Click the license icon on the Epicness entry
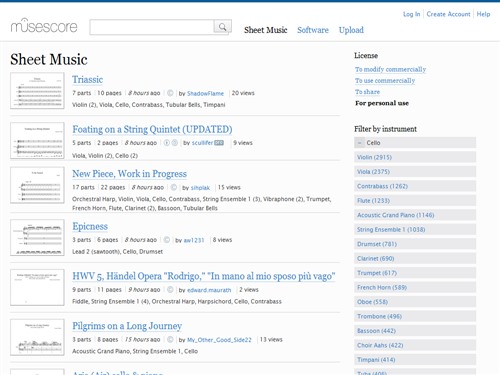This screenshot has height=375, width=500. (x=167, y=240)
